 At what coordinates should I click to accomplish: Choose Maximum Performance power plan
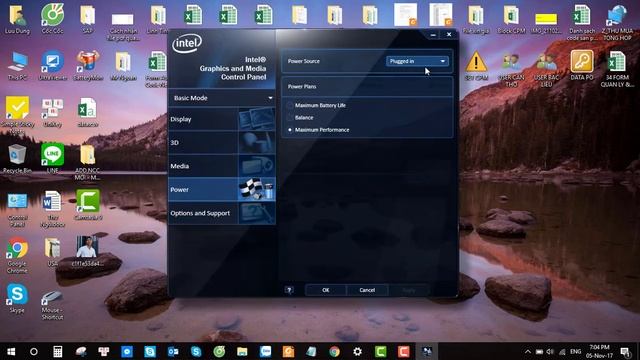tap(318, 130)
